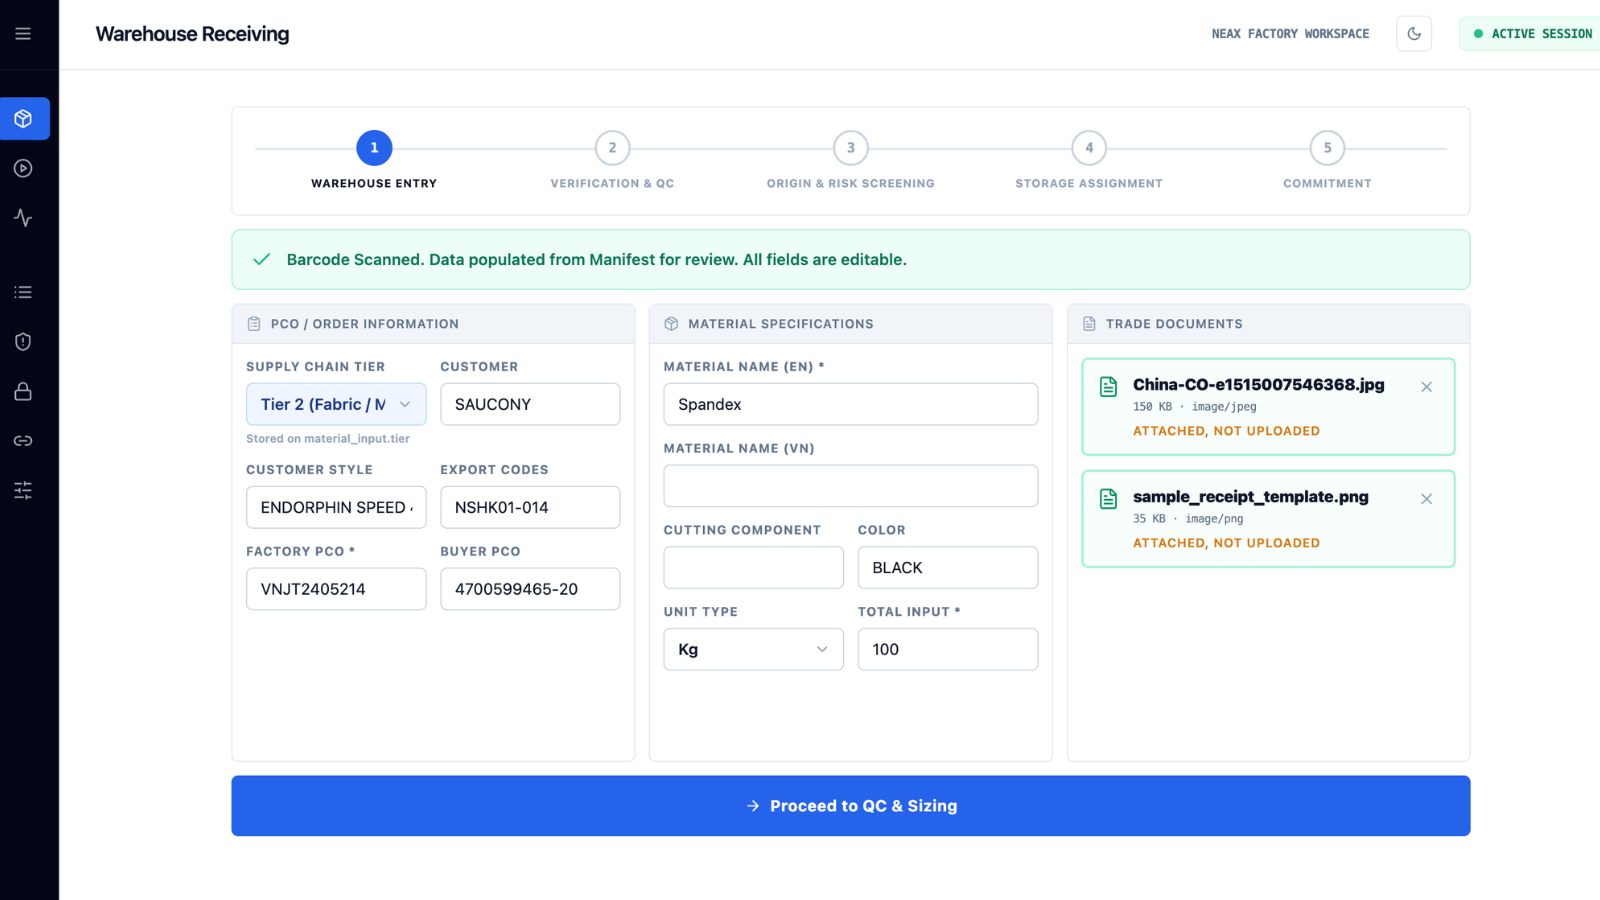Open the shield alert sidebar icon
1600x900 pixels.
pos(23,342)
